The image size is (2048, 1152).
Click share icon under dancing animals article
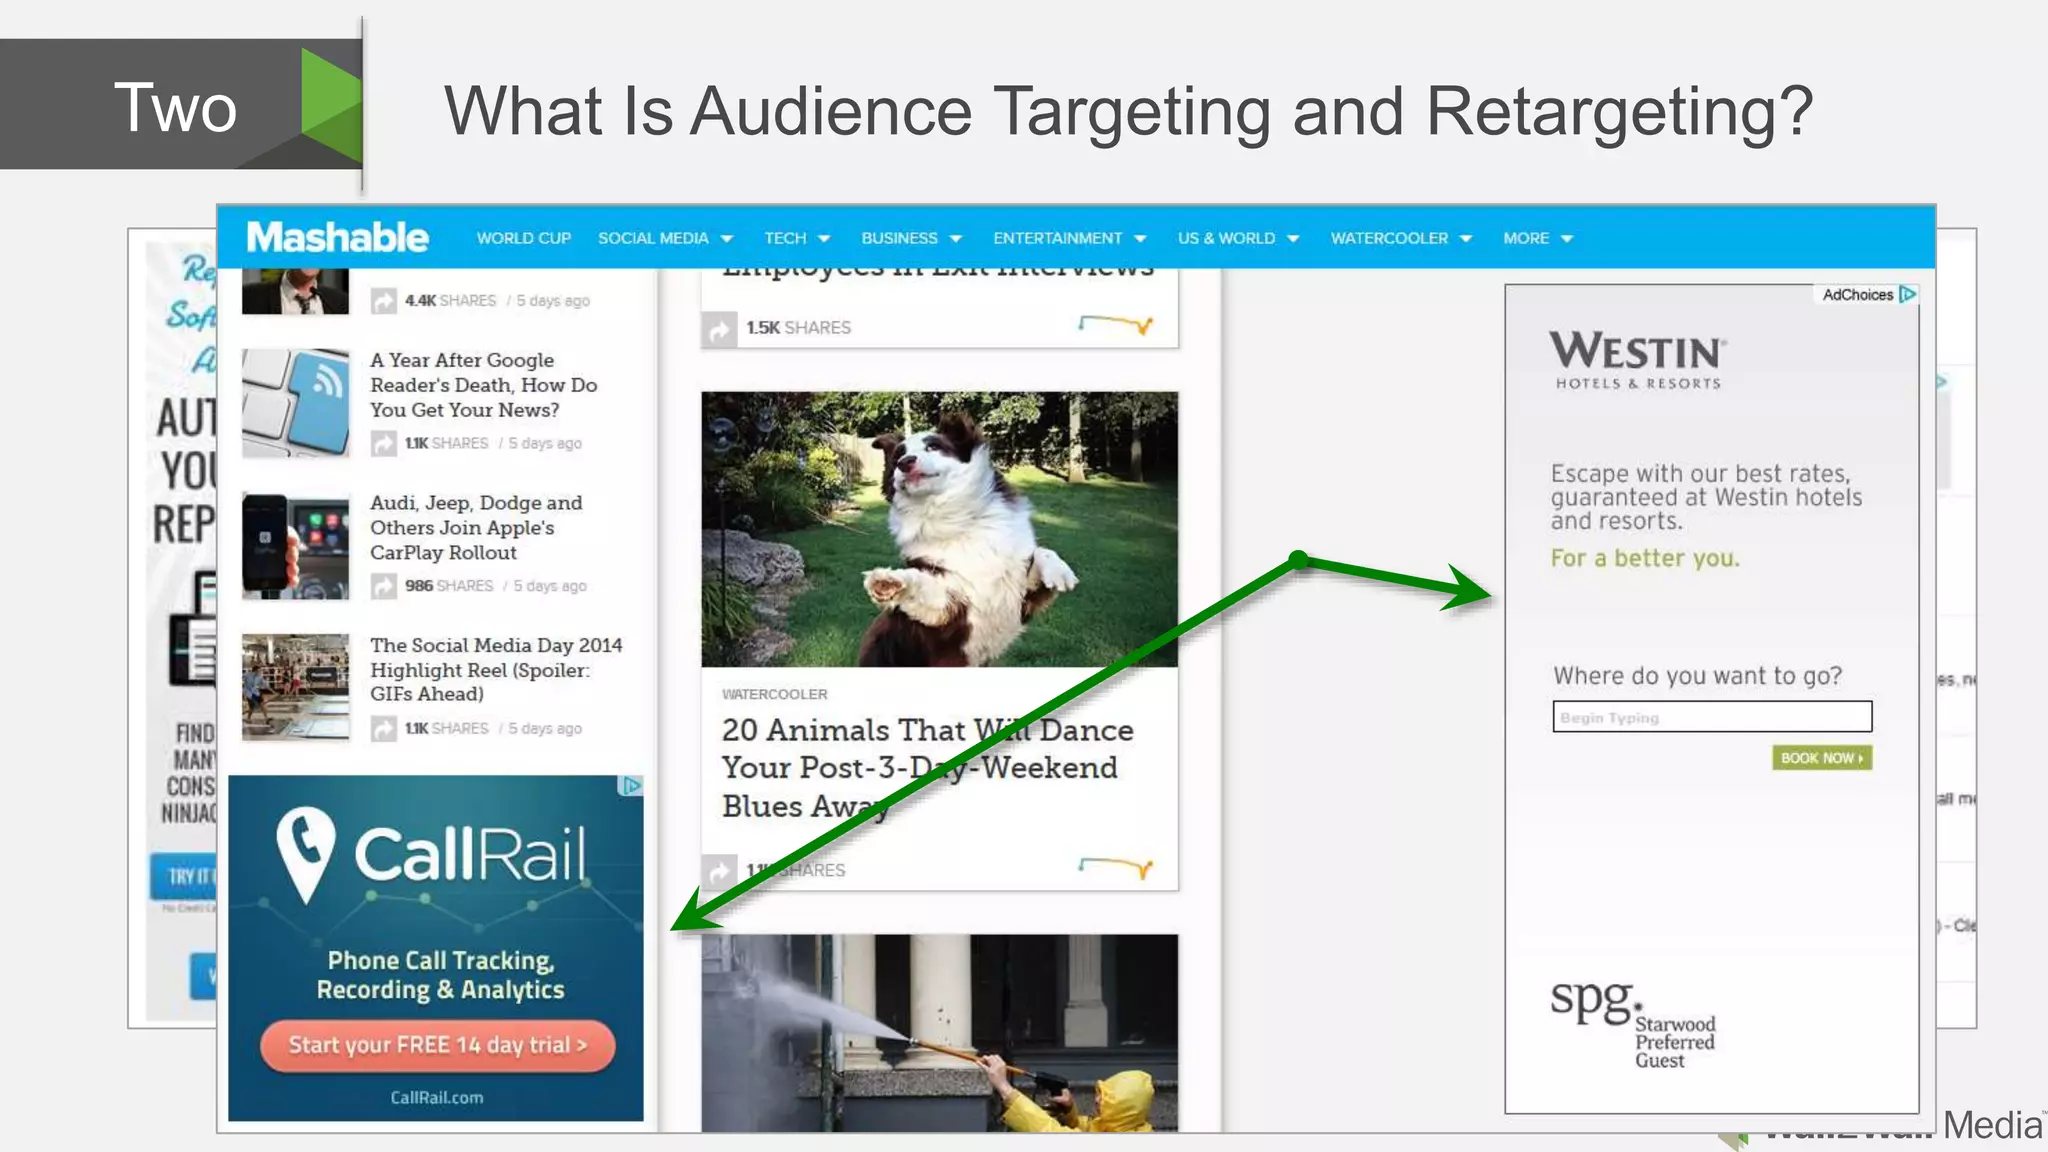click(x=719, y=871)
